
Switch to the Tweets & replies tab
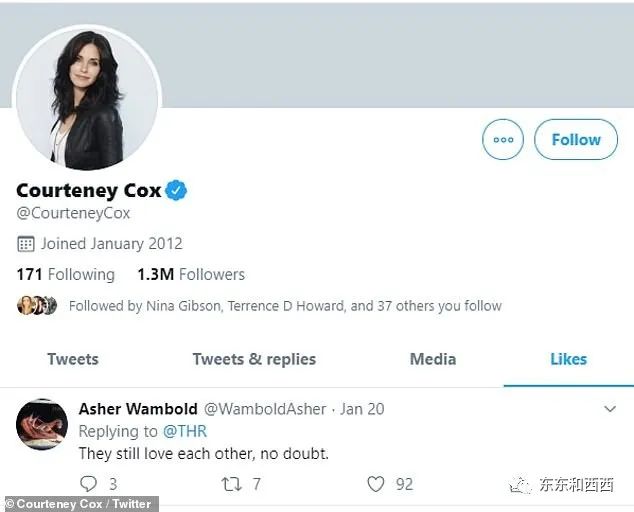click(x=254, y=359)
